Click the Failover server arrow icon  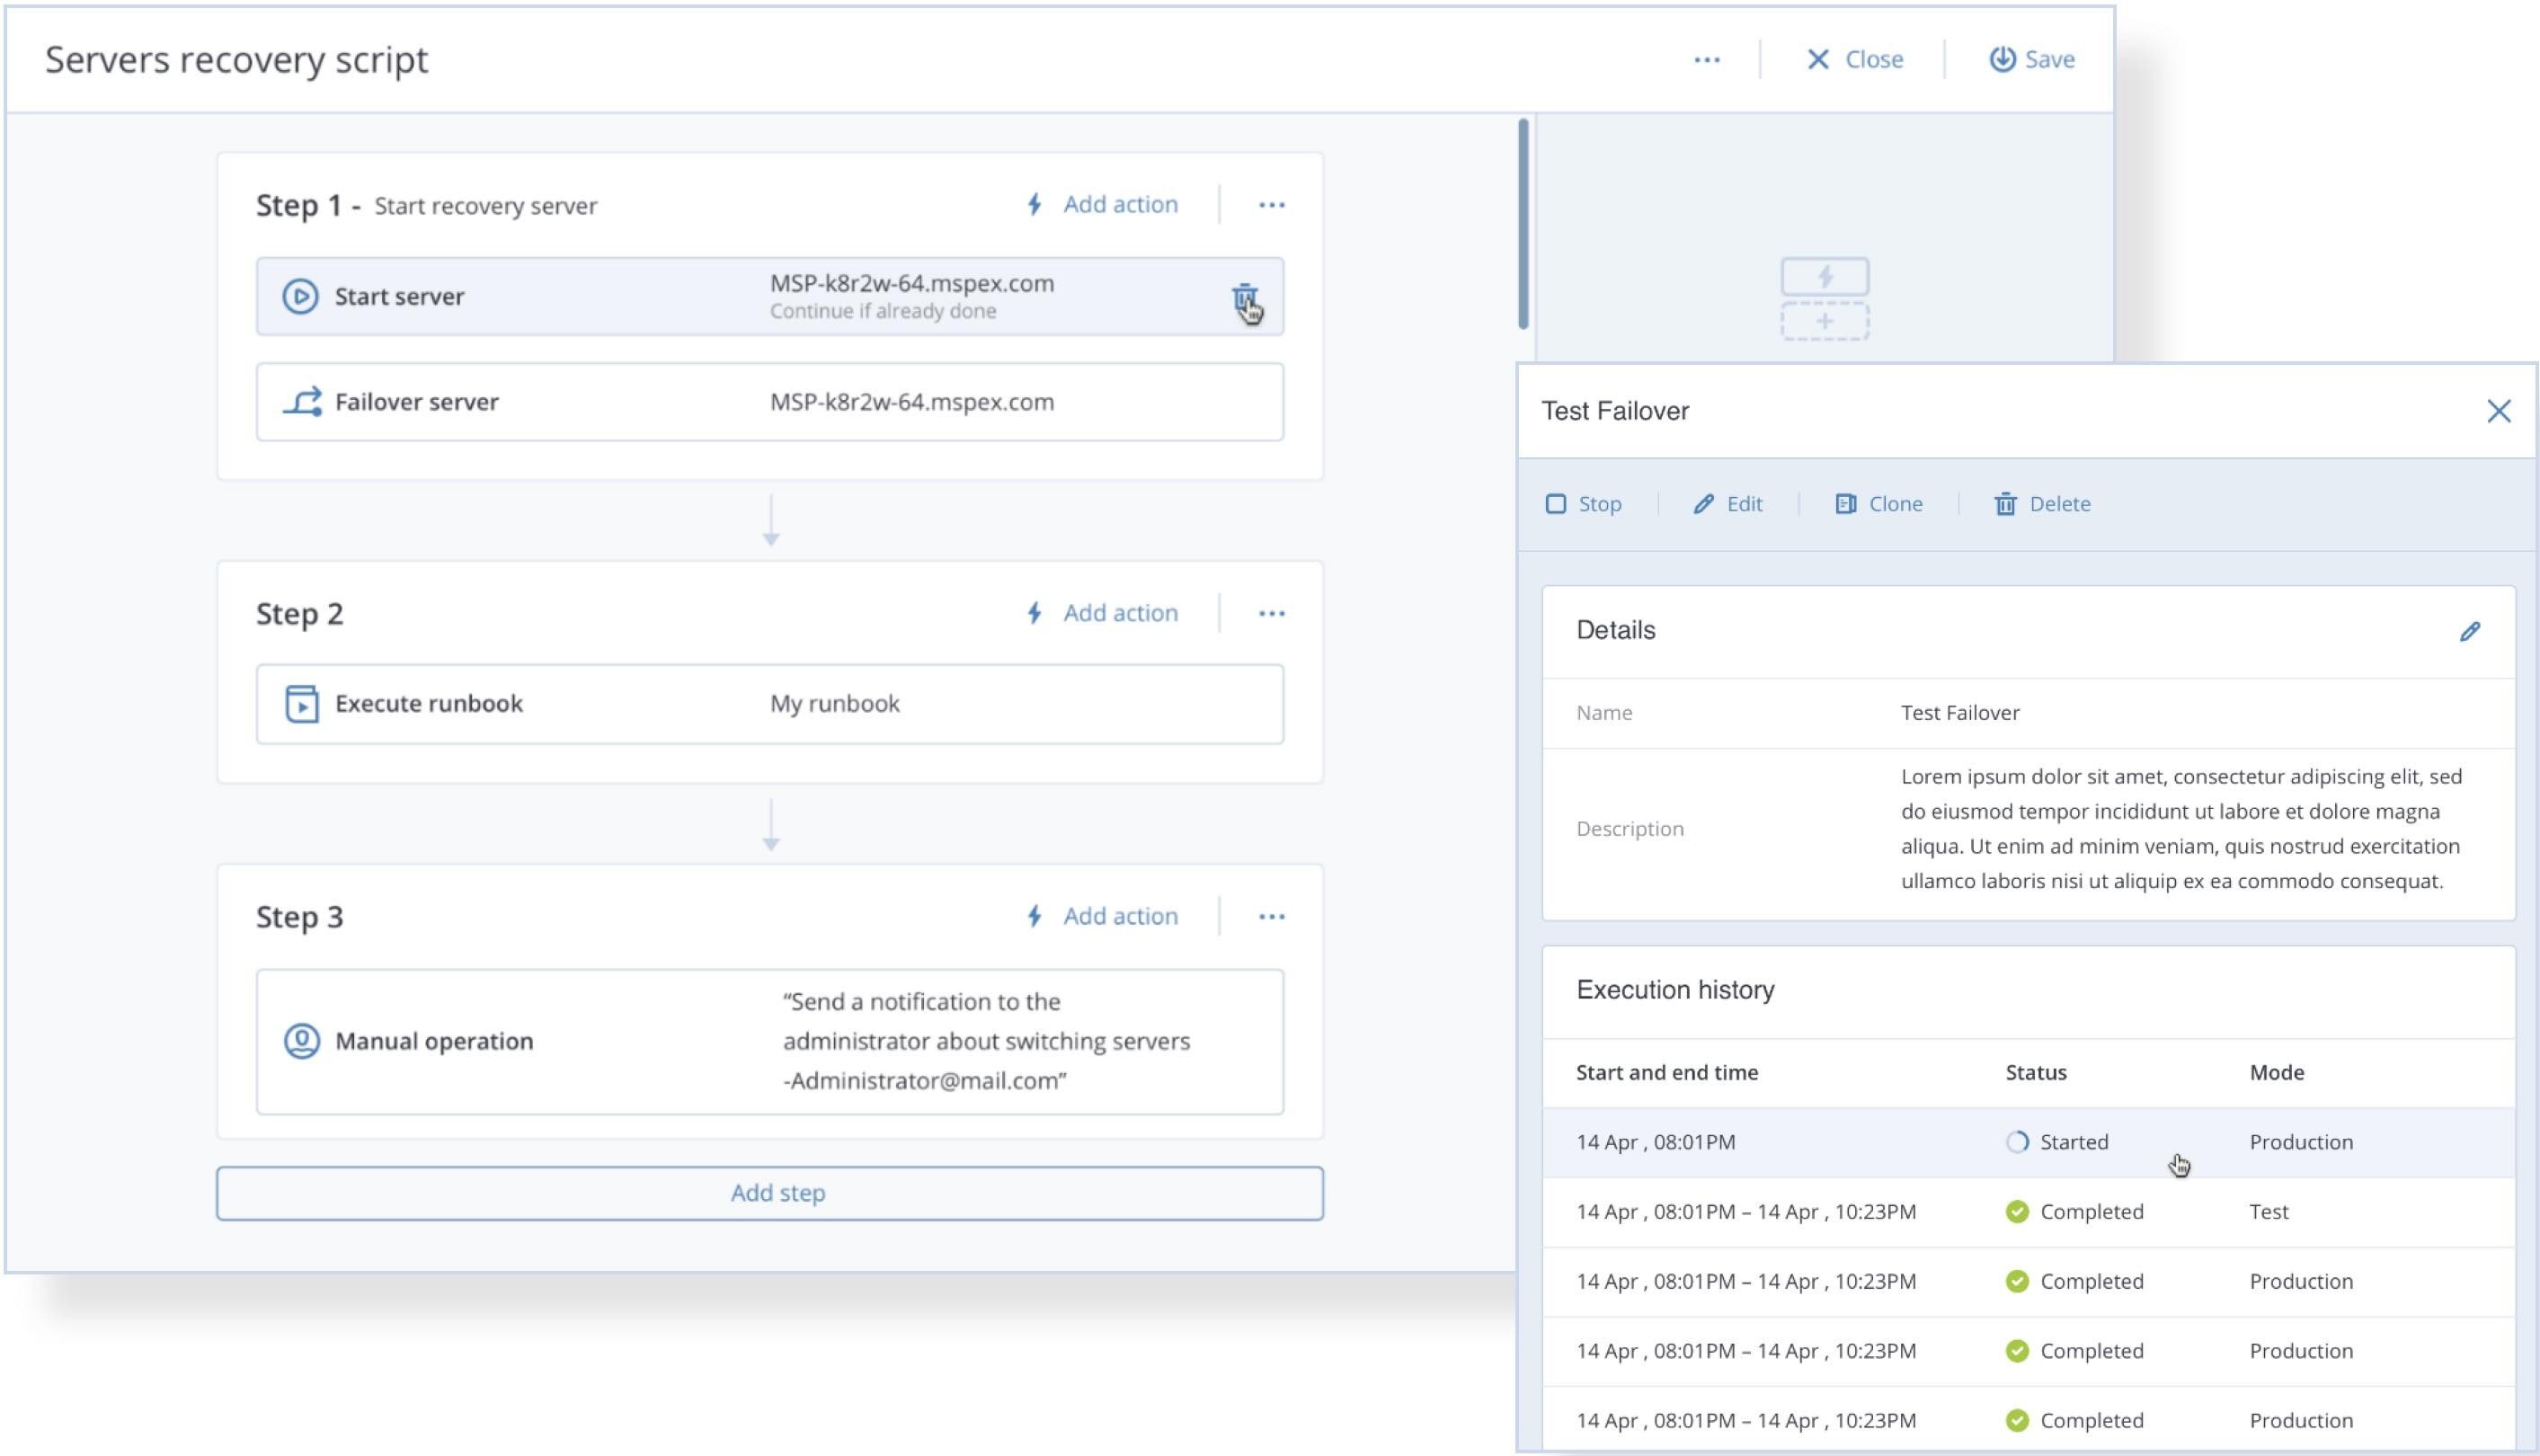(x=302, y=402)
